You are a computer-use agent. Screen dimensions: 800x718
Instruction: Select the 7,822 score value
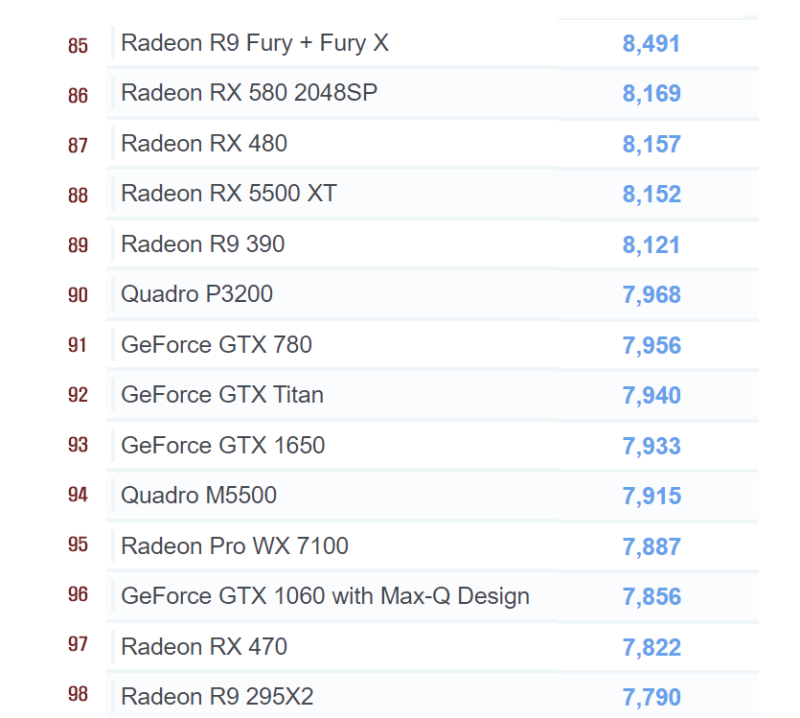pos(652,648)
